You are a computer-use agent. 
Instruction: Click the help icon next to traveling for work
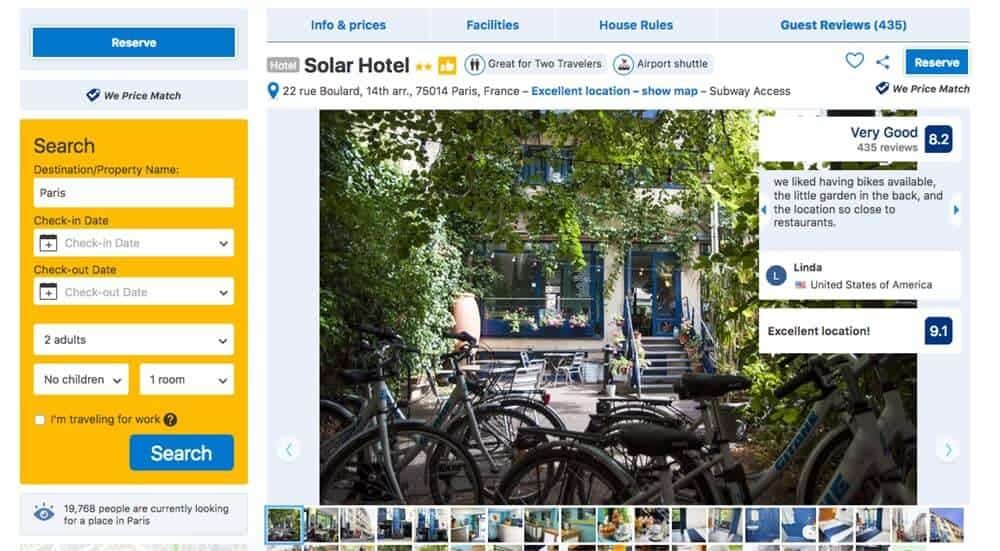[170, 420]
